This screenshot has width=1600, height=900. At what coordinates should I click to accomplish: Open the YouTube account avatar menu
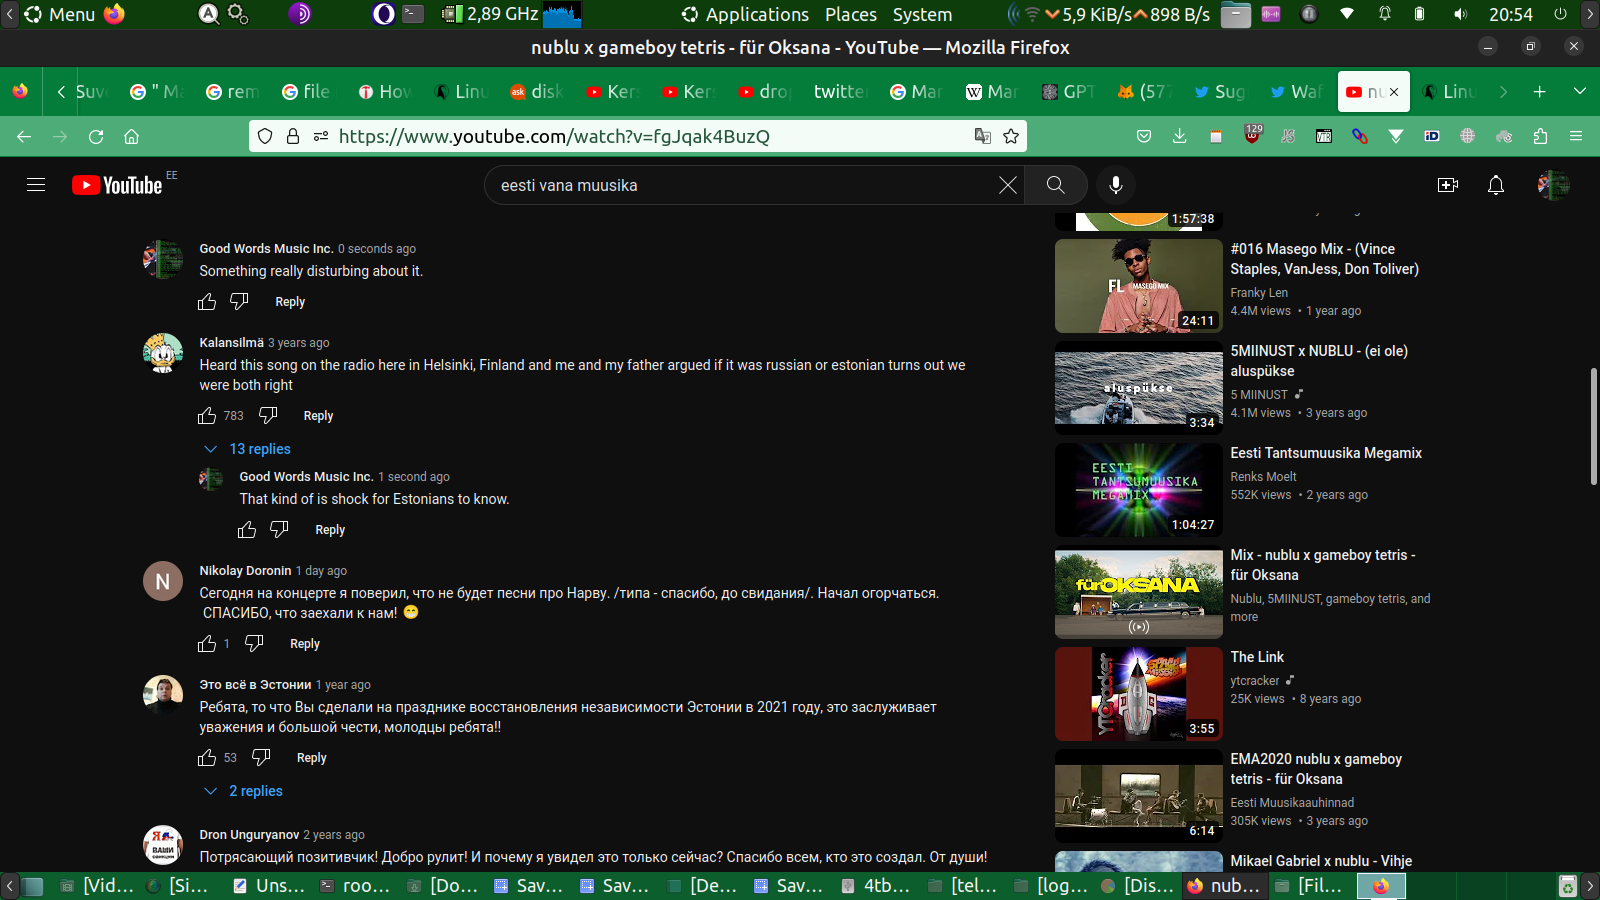click(1553, 185)
